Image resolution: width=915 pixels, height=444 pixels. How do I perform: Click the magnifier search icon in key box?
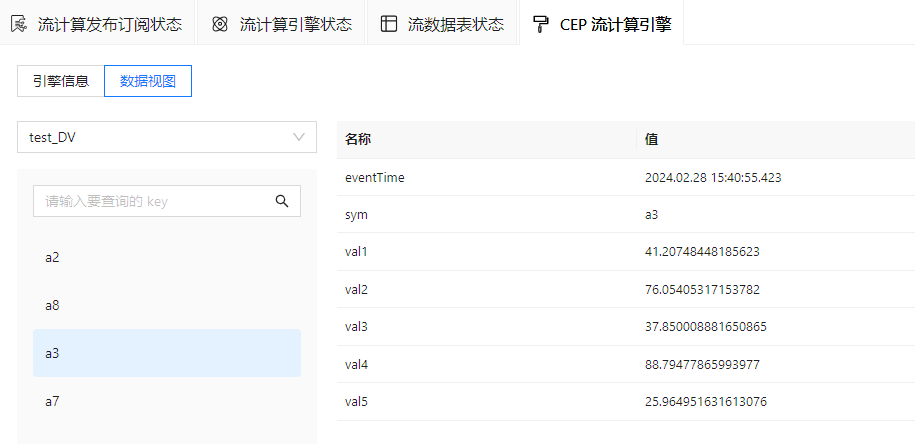282,201
